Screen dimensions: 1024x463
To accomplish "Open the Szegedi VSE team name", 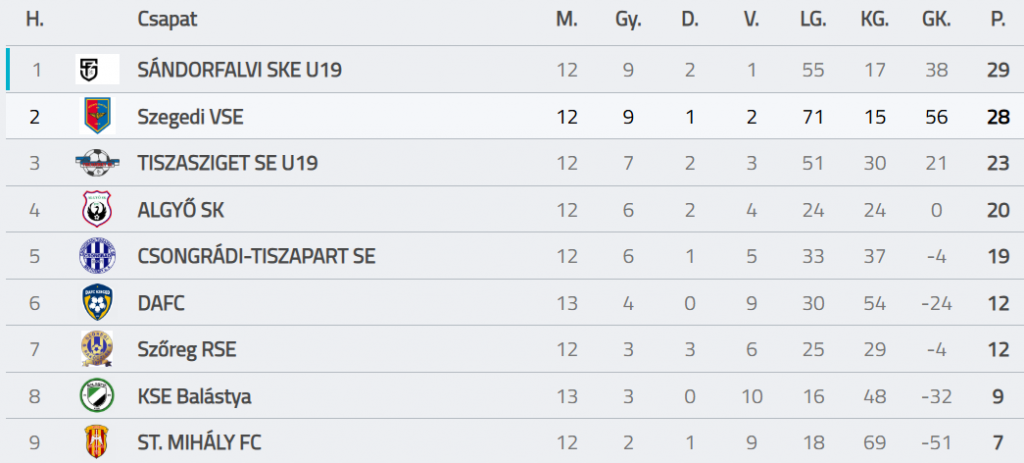I will [190, 117].
